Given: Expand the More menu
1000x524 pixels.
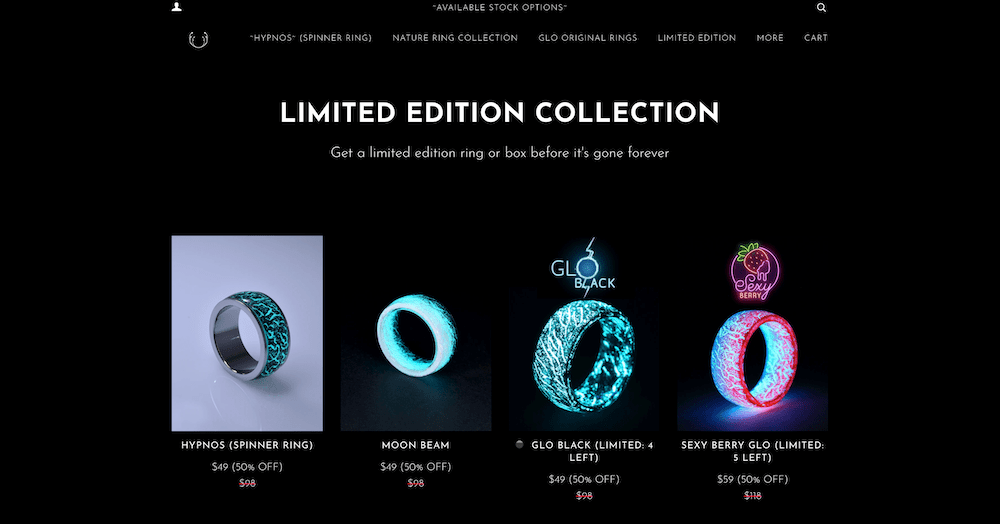Looking at the screenshot, I should tap(770, 38).
